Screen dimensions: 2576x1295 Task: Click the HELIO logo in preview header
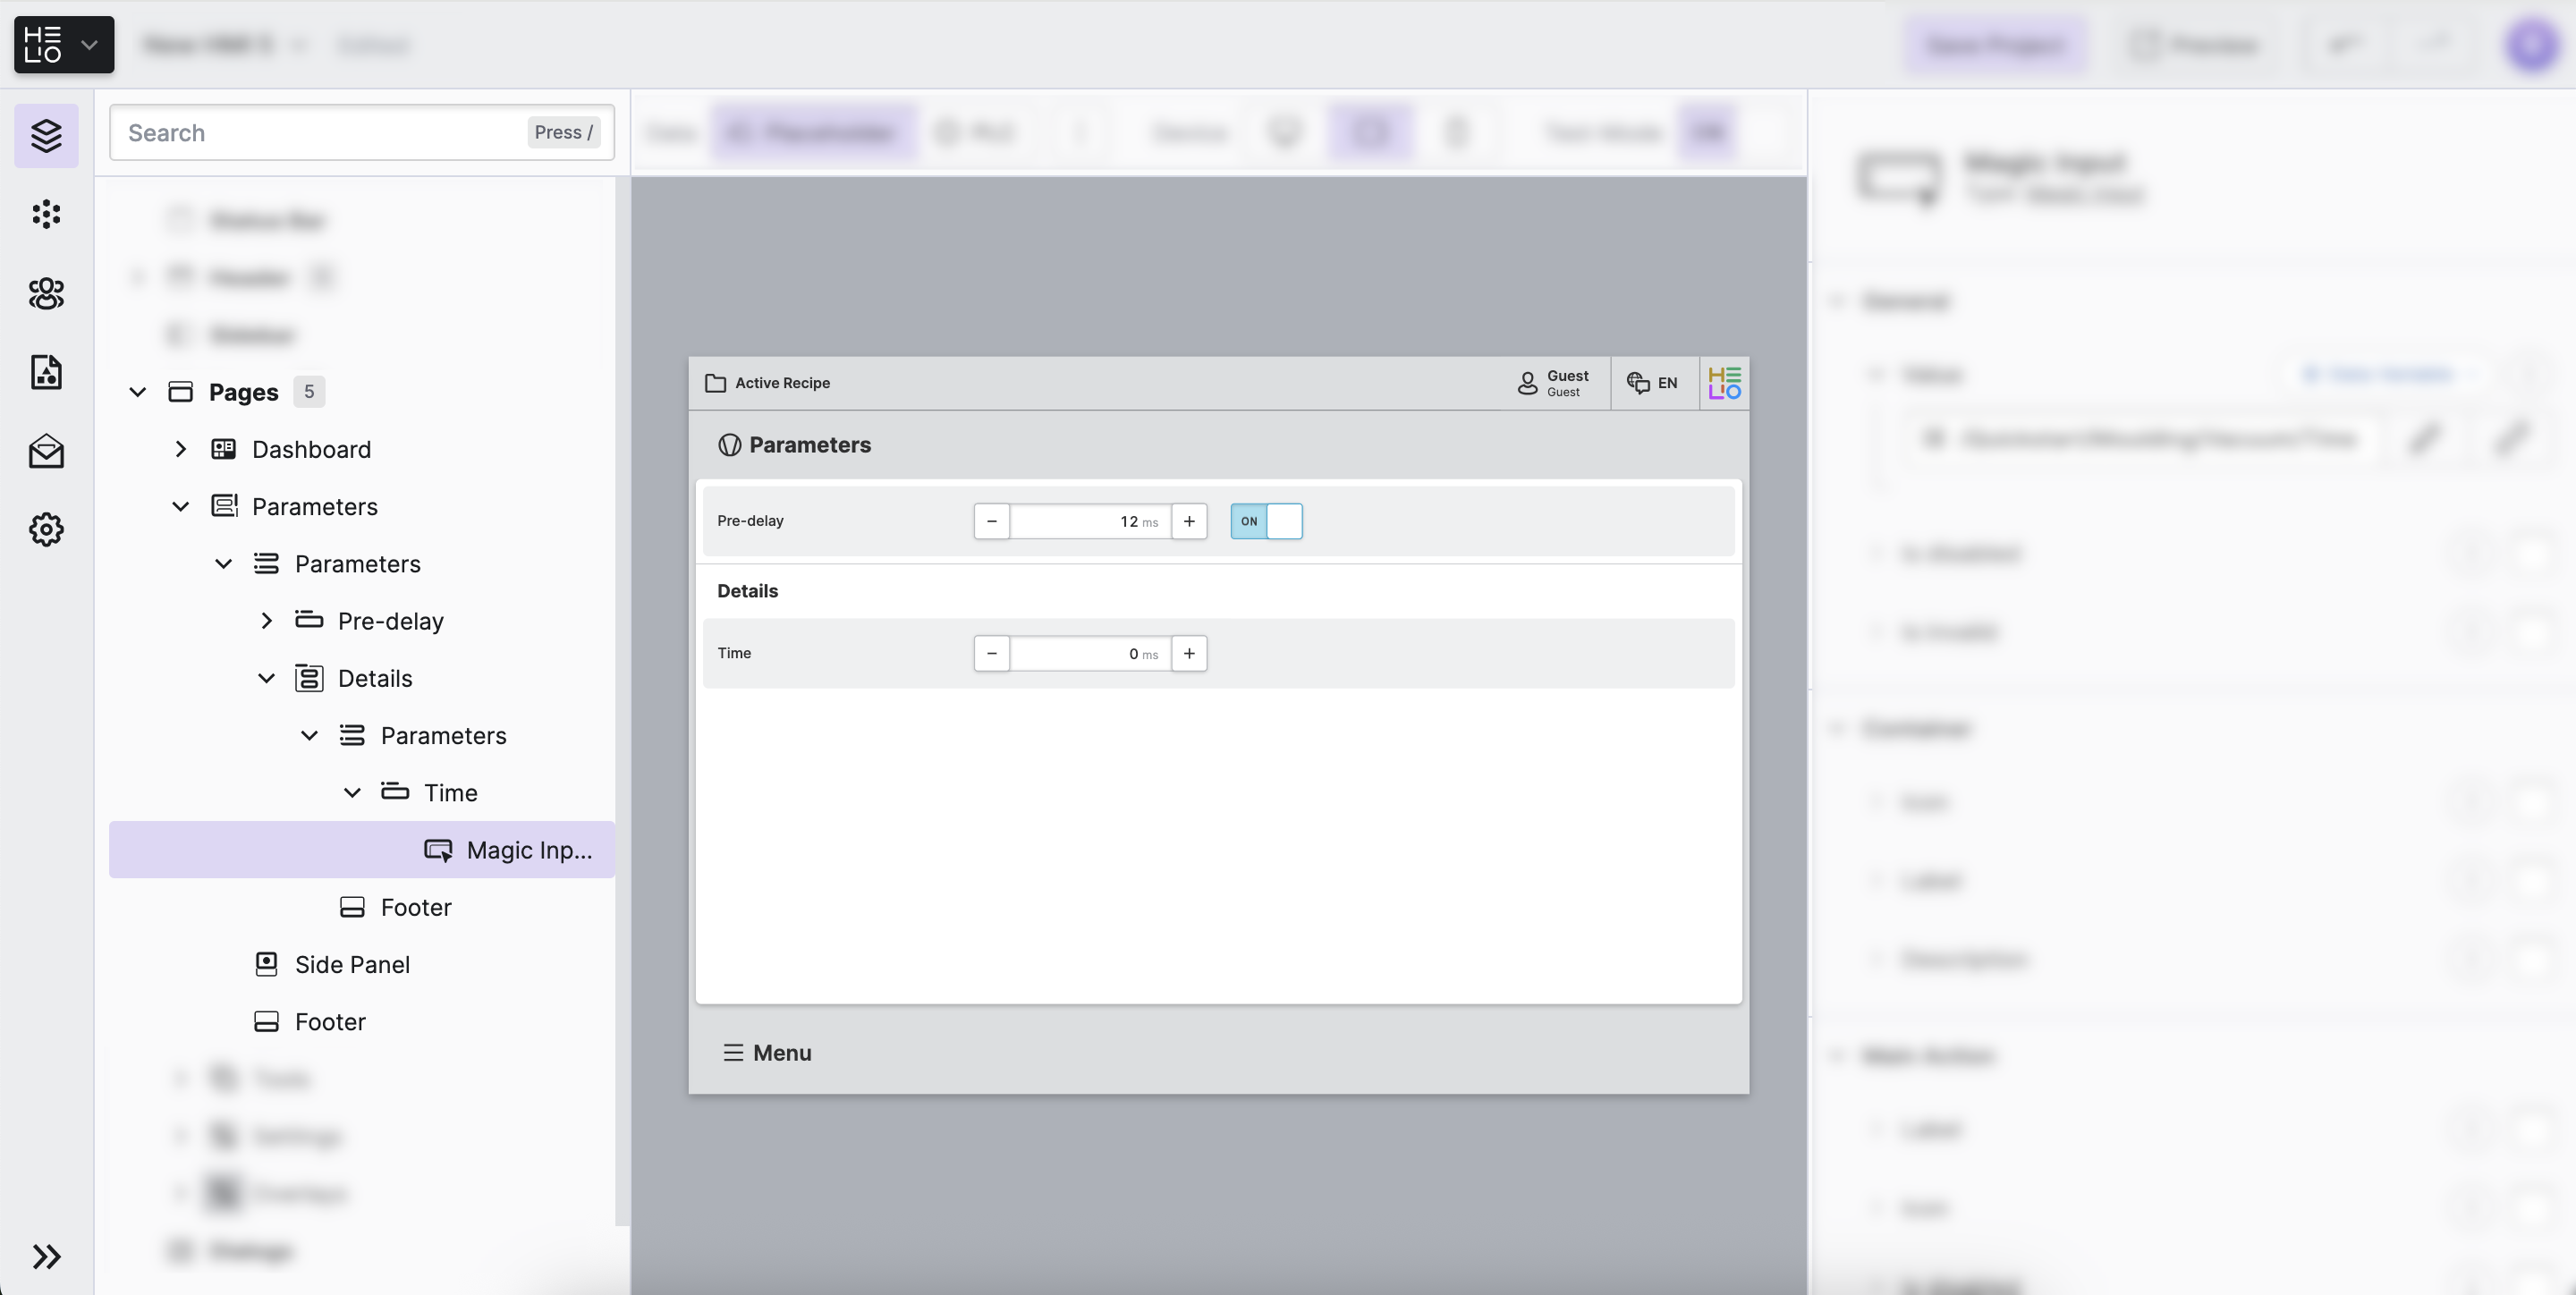point(1724,383)
